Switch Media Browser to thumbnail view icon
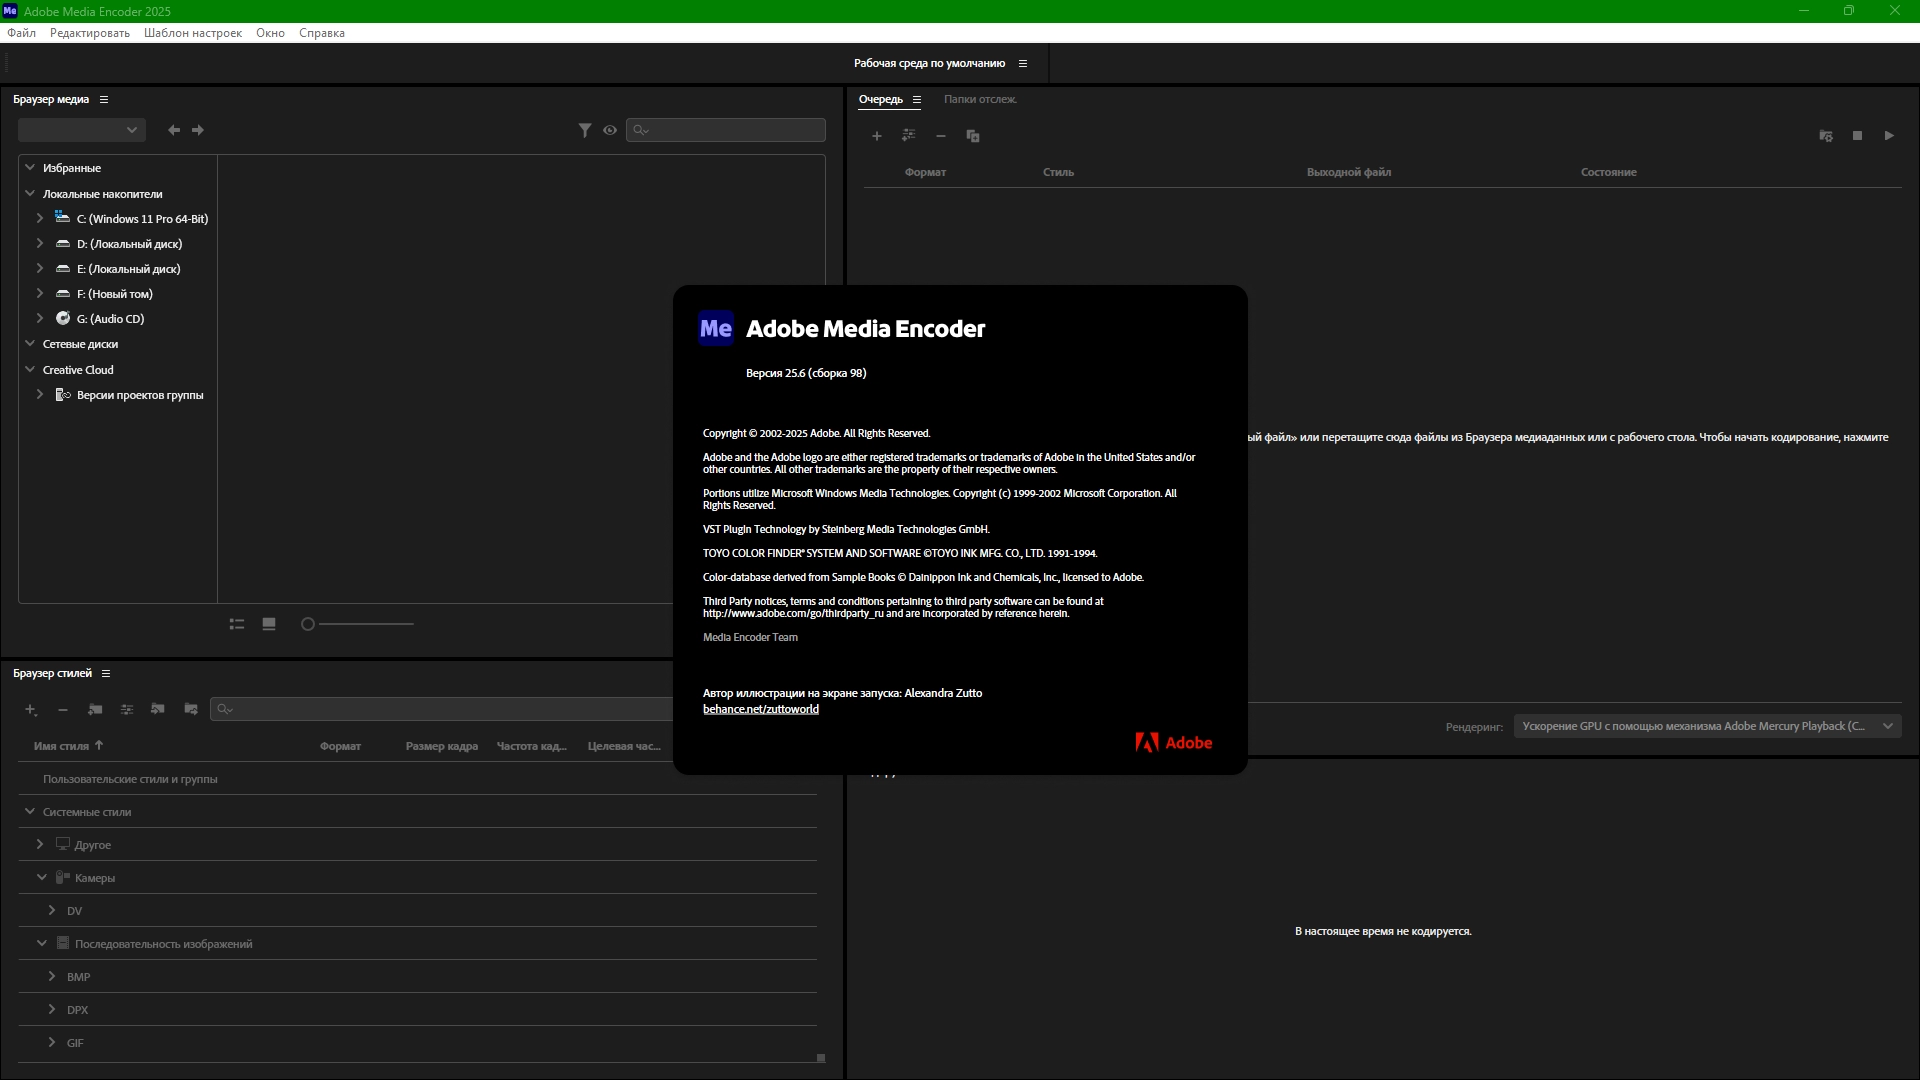Viewport: 1920px width, 1080px height. click(x=269, y=624)
